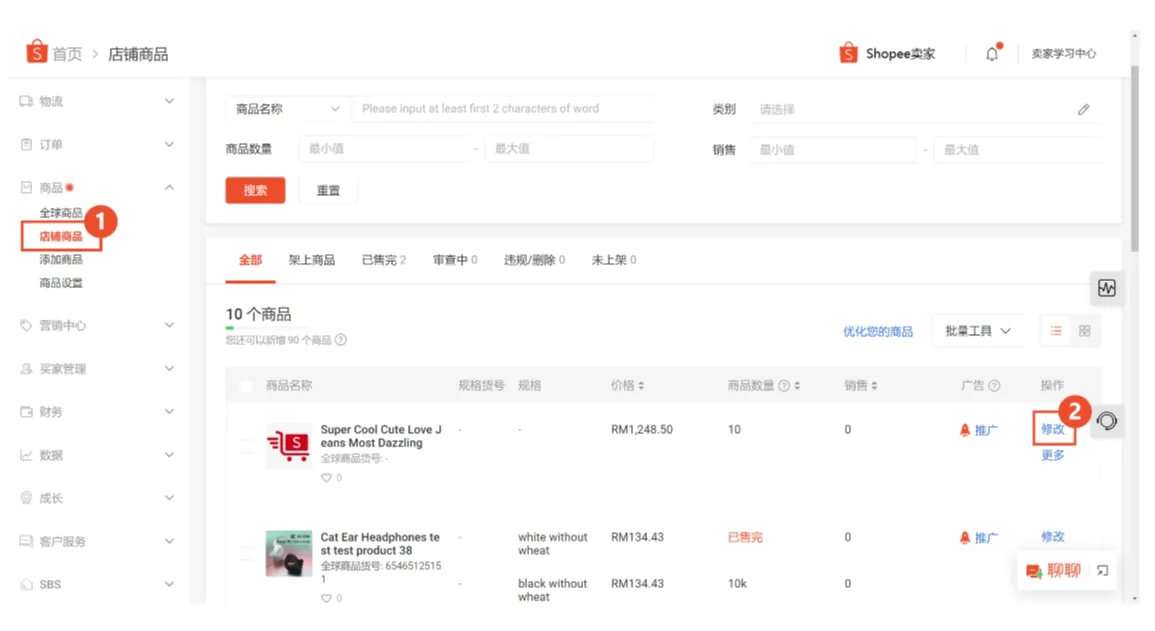Toggle the heart under Super Cool Cute Love product
Image resolution: width=1155 pixels, height=631 pixels.
pos(324,477)
